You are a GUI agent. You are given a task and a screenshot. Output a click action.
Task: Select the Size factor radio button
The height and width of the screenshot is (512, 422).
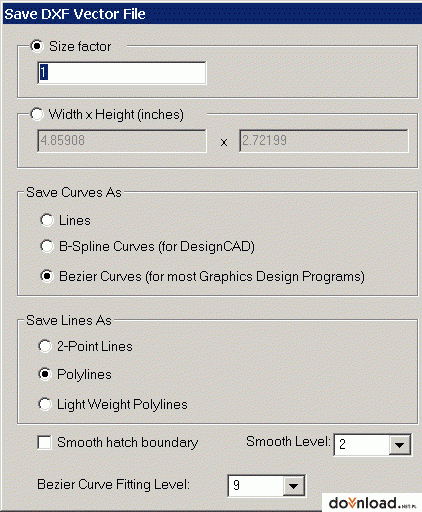37,46
